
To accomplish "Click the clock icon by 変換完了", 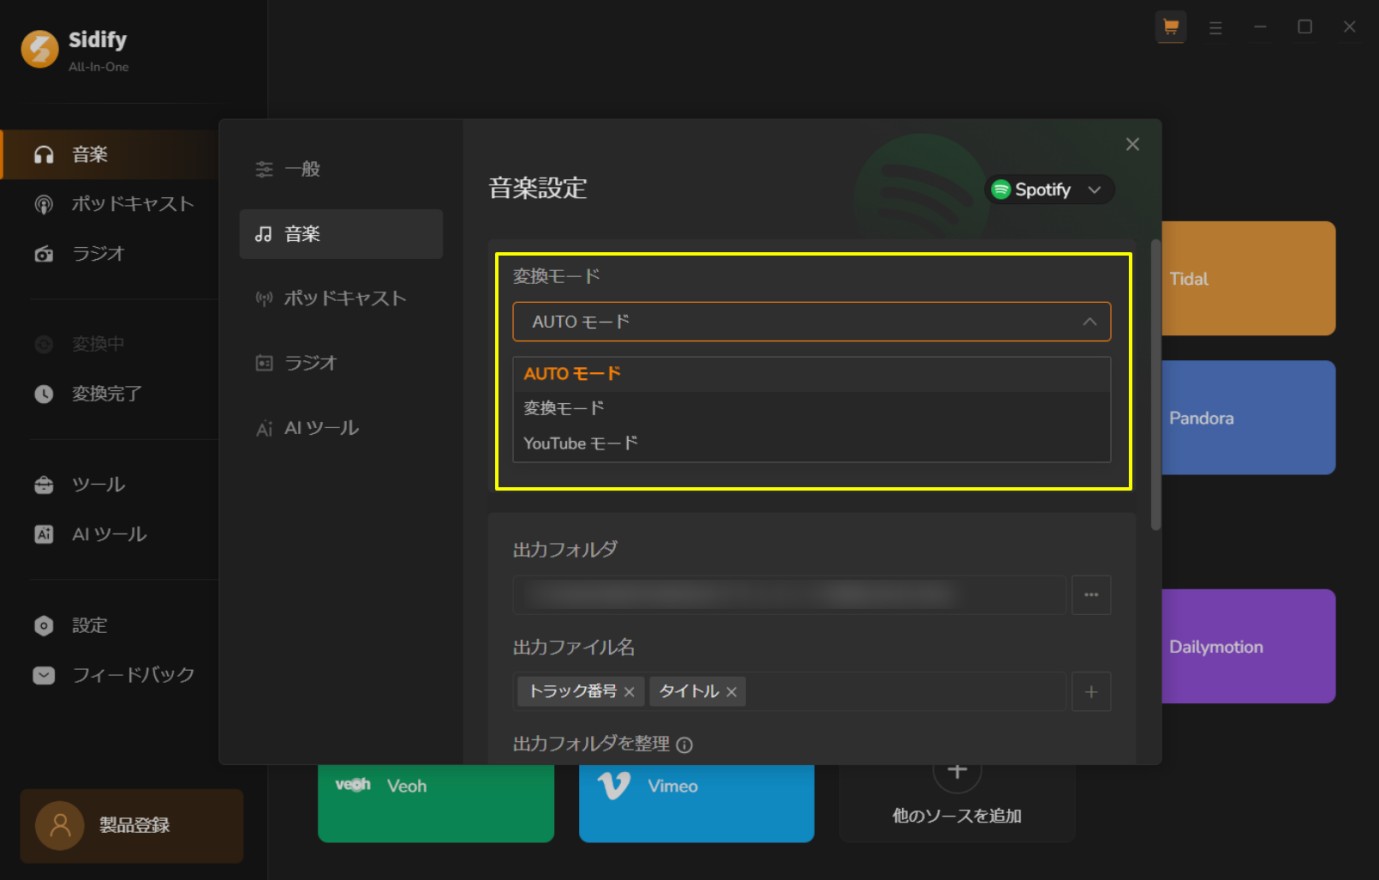I will [44, 394].
